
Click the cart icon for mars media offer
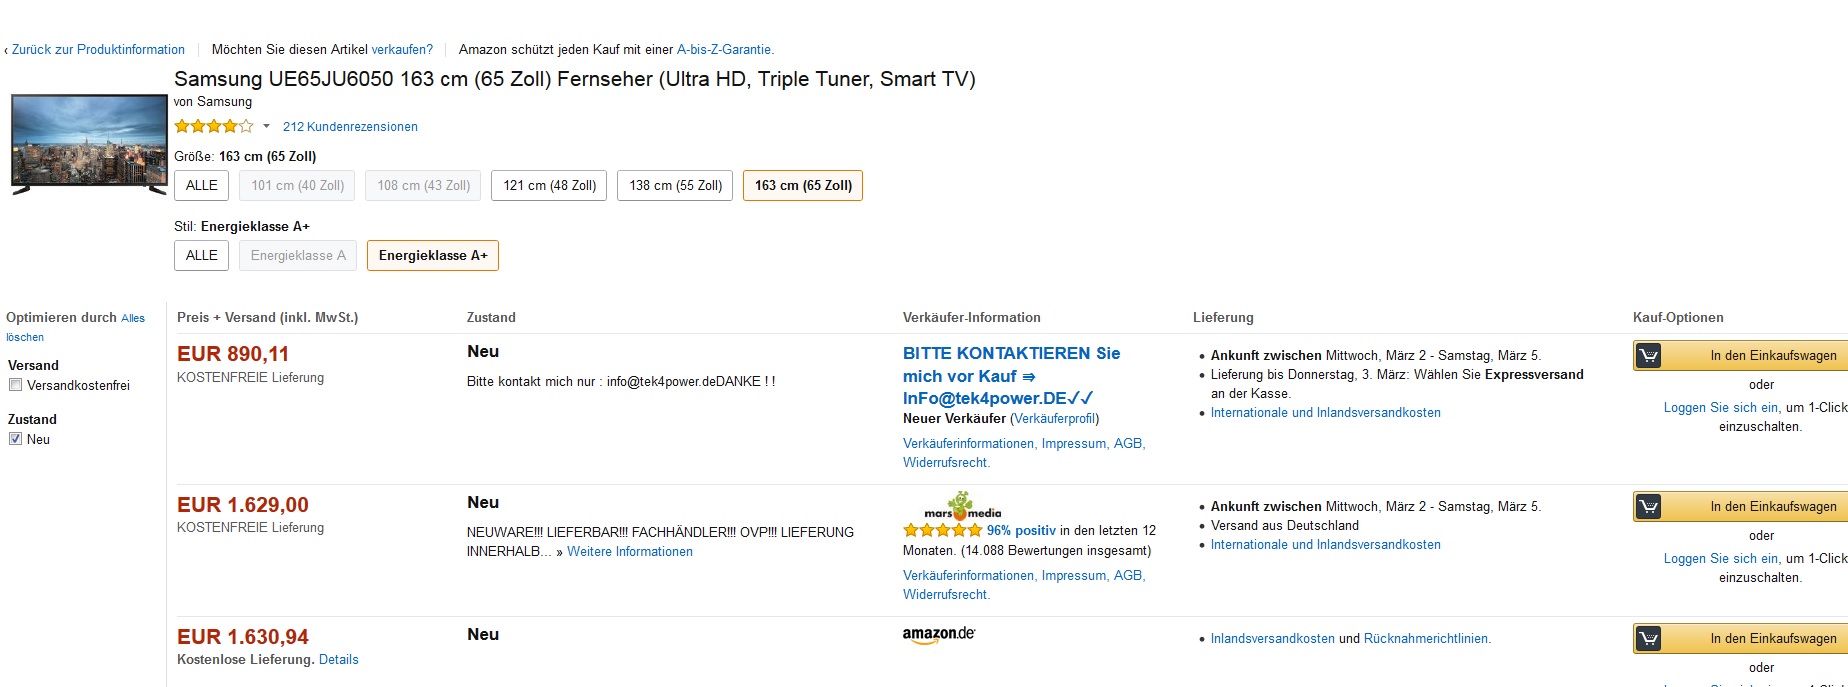[x=1648, y=507]
